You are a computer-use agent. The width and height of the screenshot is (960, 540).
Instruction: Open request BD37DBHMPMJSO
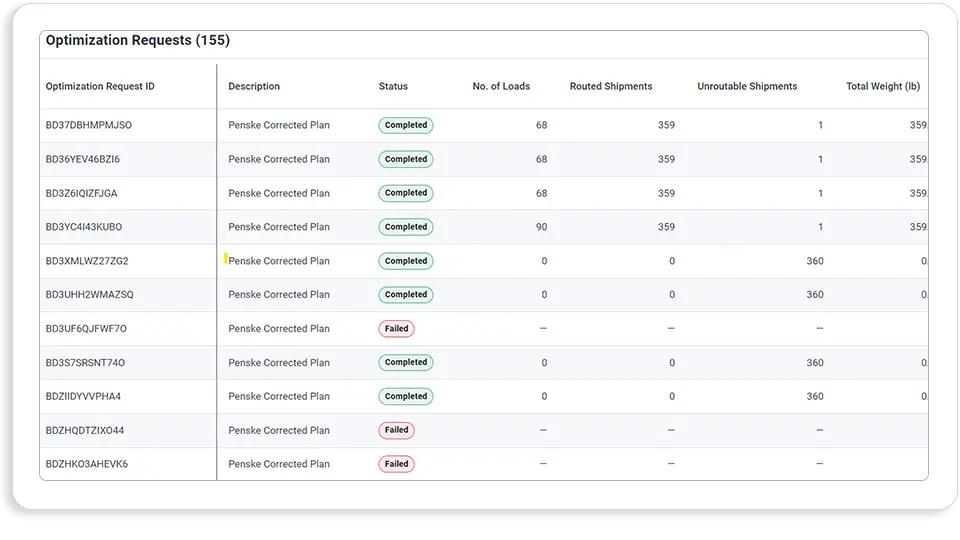89,126
